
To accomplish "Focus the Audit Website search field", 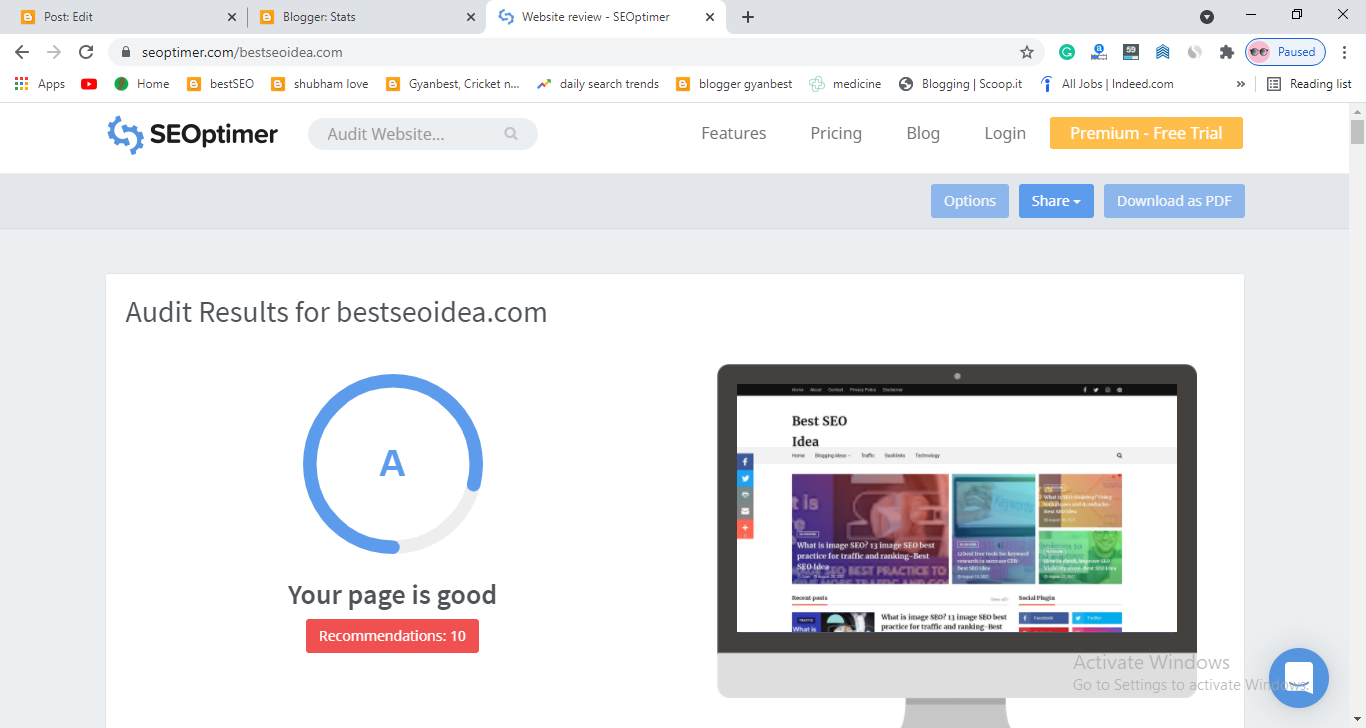I will 422,134.
